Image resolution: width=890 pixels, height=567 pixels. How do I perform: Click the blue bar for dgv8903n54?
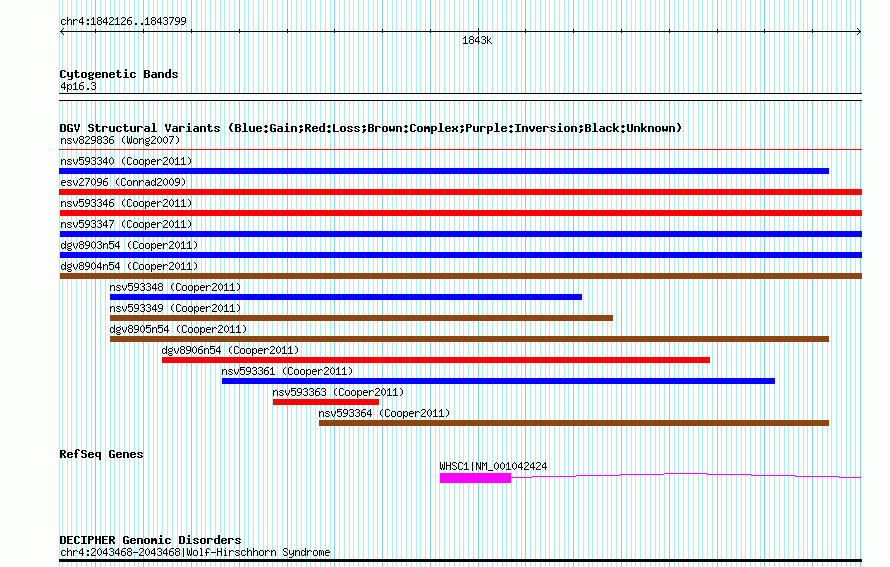460,255
